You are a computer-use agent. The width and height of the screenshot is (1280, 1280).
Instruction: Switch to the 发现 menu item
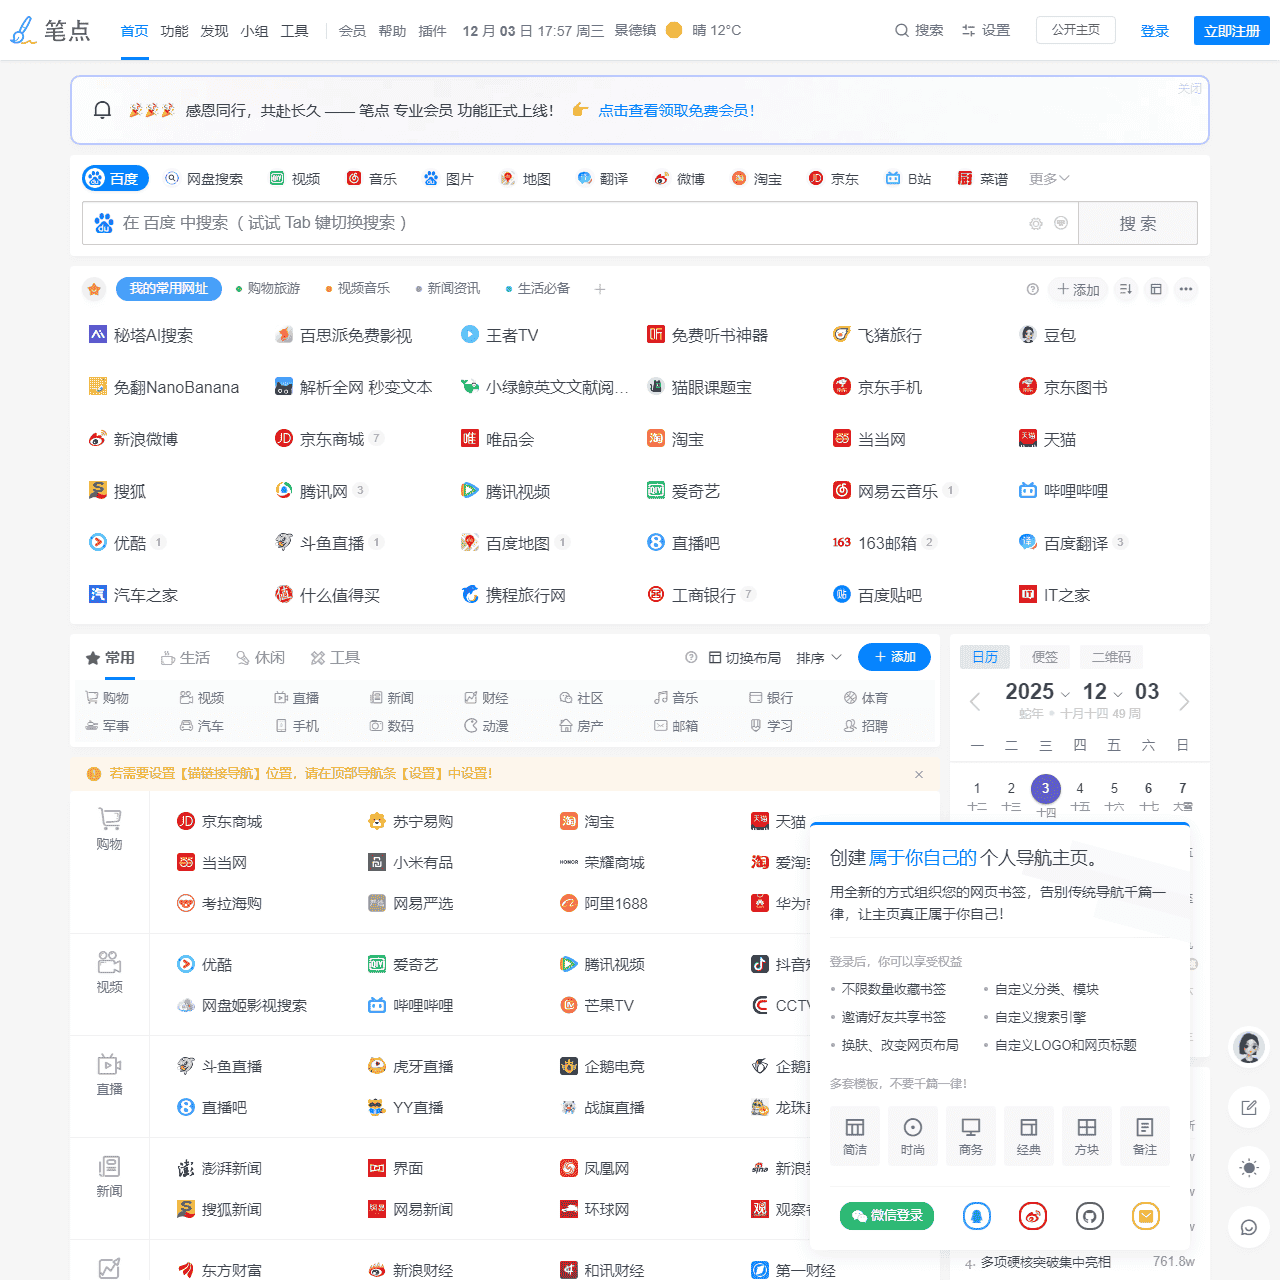click(214, 30)
